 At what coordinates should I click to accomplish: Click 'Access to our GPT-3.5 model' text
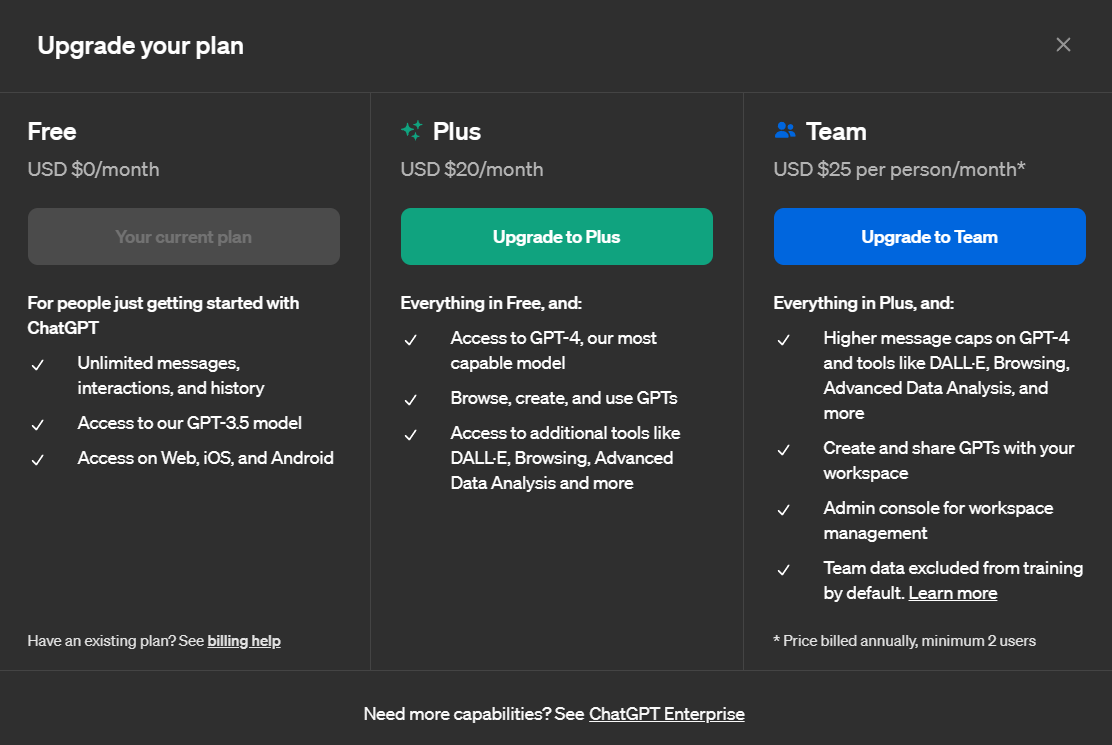(189, 423)
